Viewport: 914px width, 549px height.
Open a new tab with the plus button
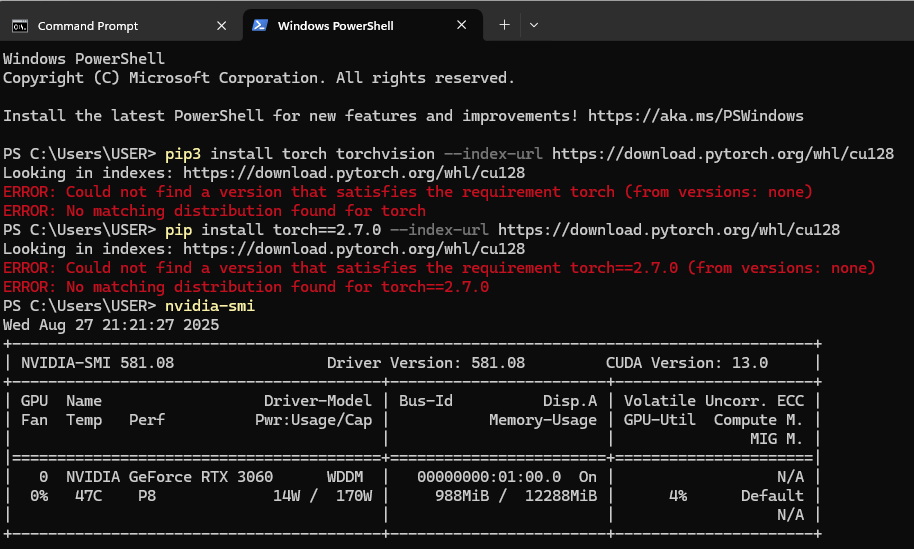click(504, 25)
